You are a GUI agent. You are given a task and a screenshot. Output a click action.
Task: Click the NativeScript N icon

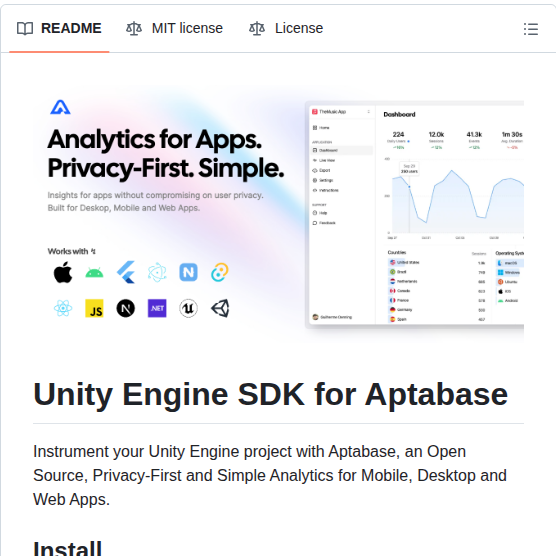tap(188, 272)
